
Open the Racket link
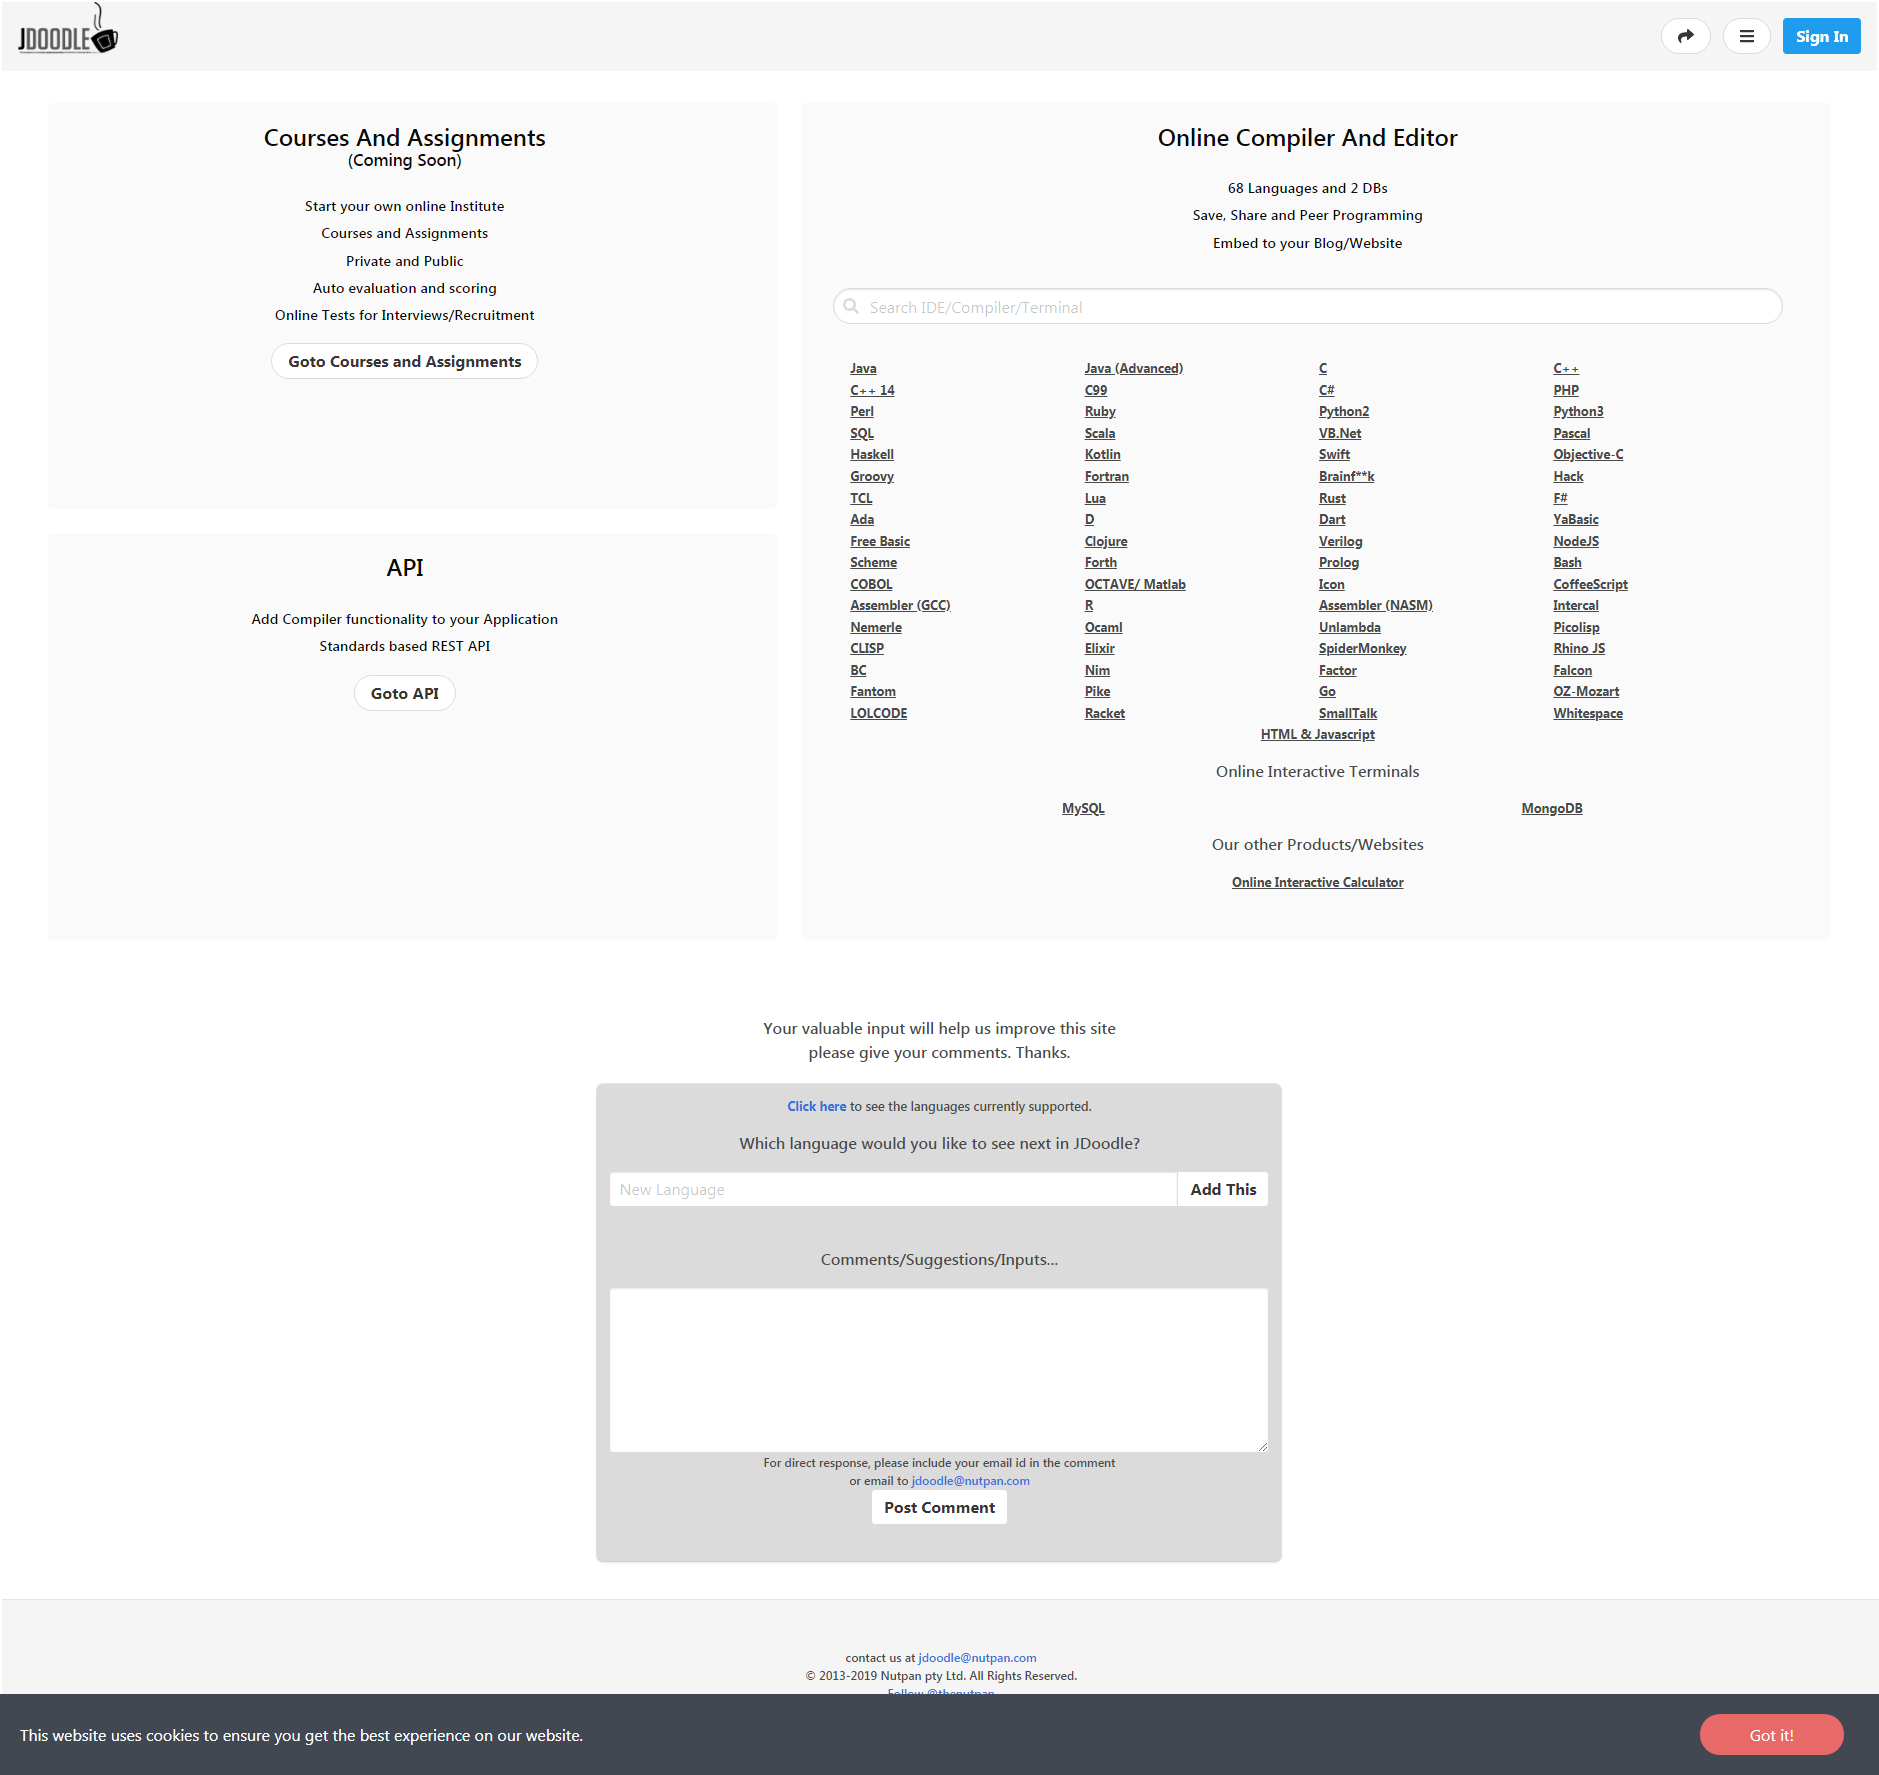[1104, 714]
